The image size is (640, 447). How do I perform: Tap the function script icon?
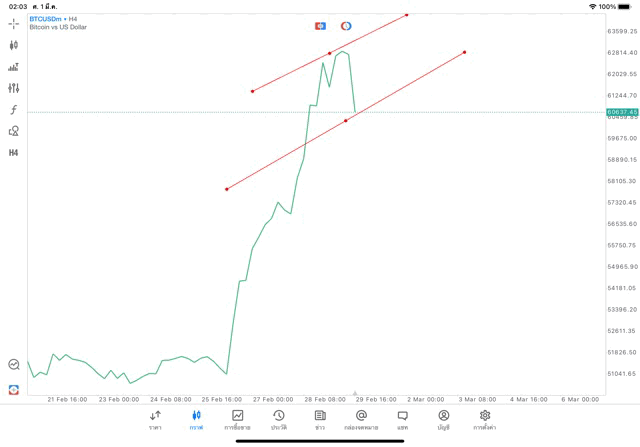[x=14, y=110]
